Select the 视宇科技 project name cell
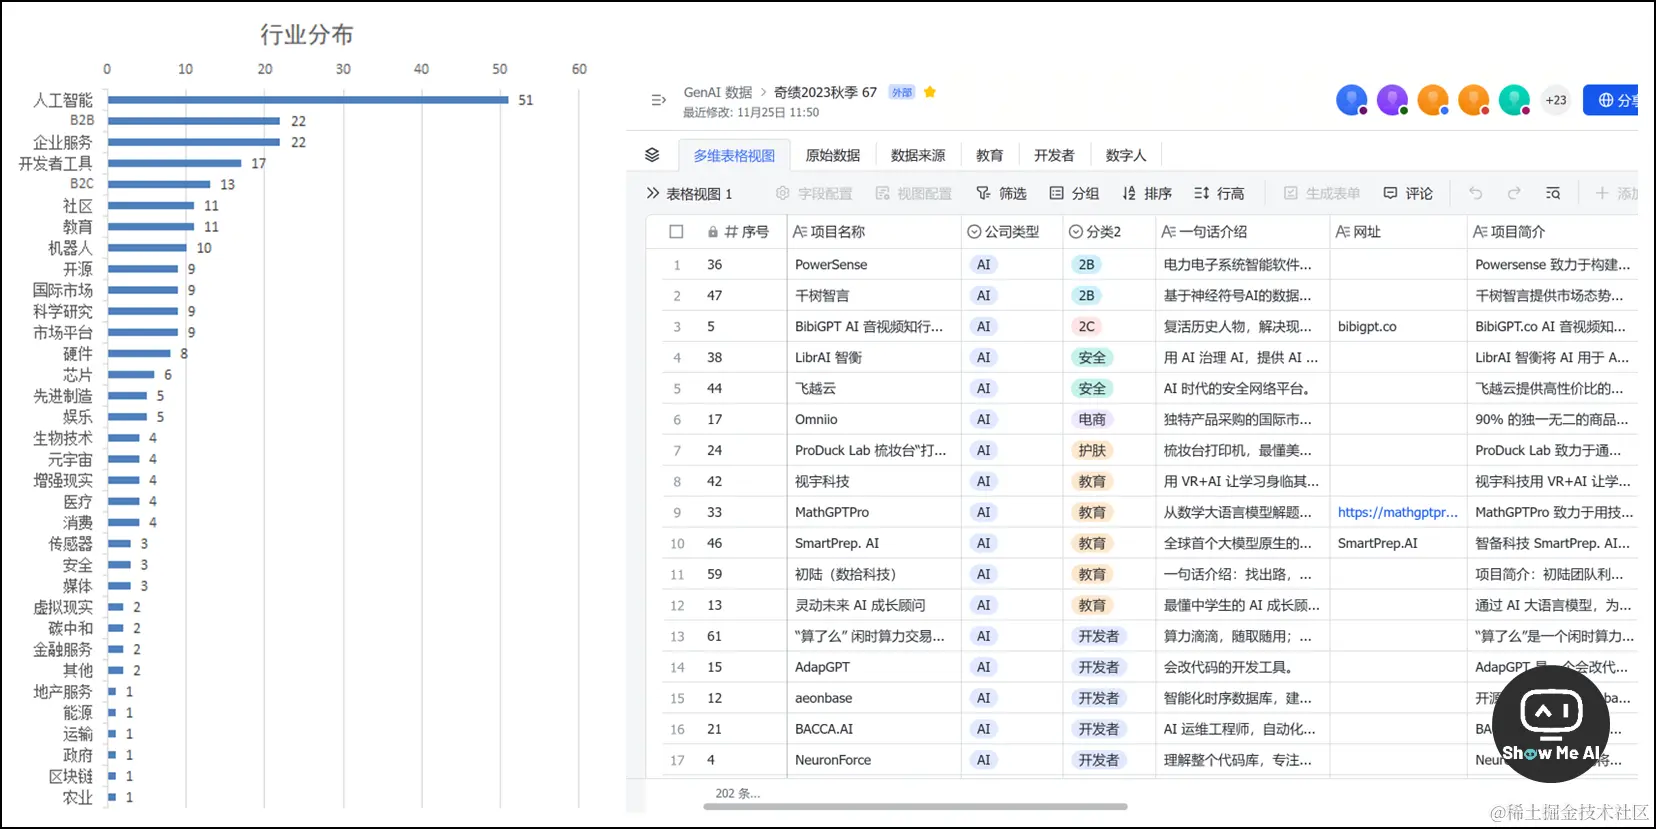The image size is (1656, 829). pyautogui.click(x=874, y=481)
